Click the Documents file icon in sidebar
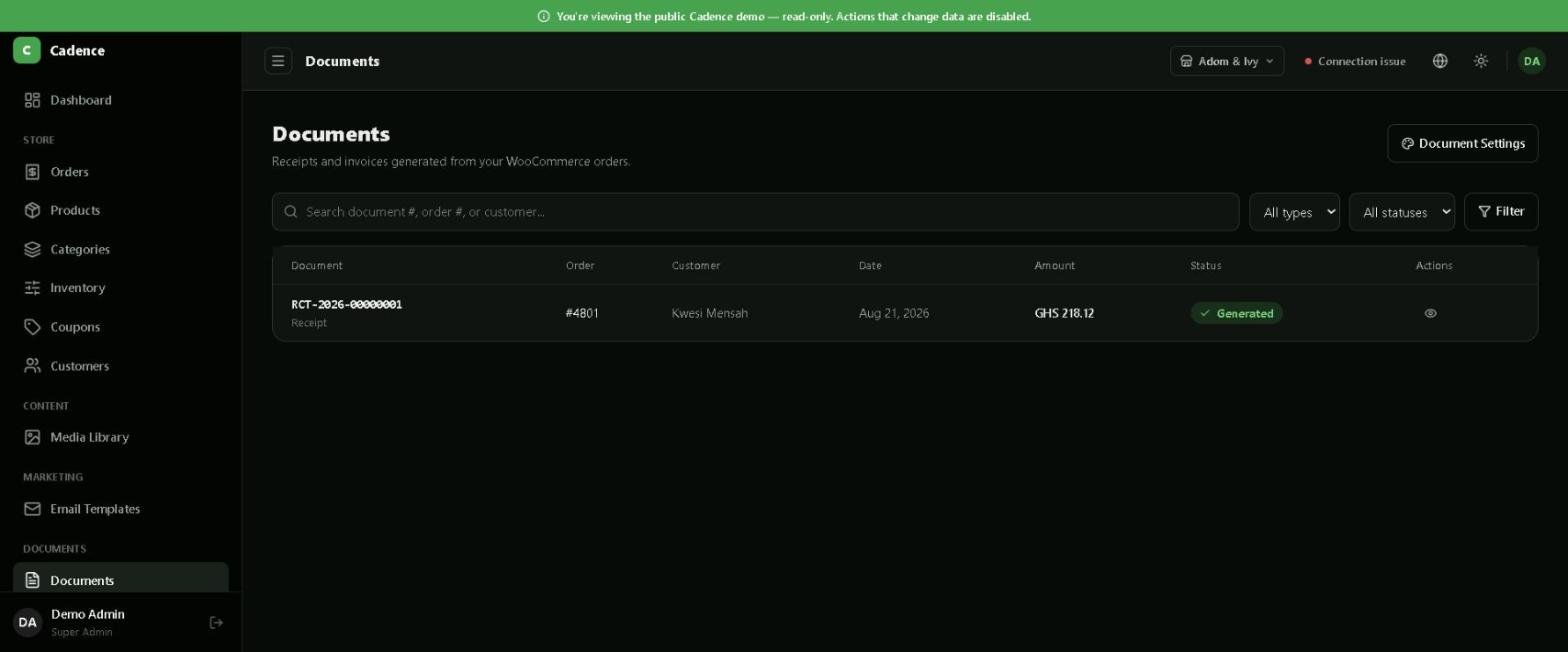 [32, 580]
